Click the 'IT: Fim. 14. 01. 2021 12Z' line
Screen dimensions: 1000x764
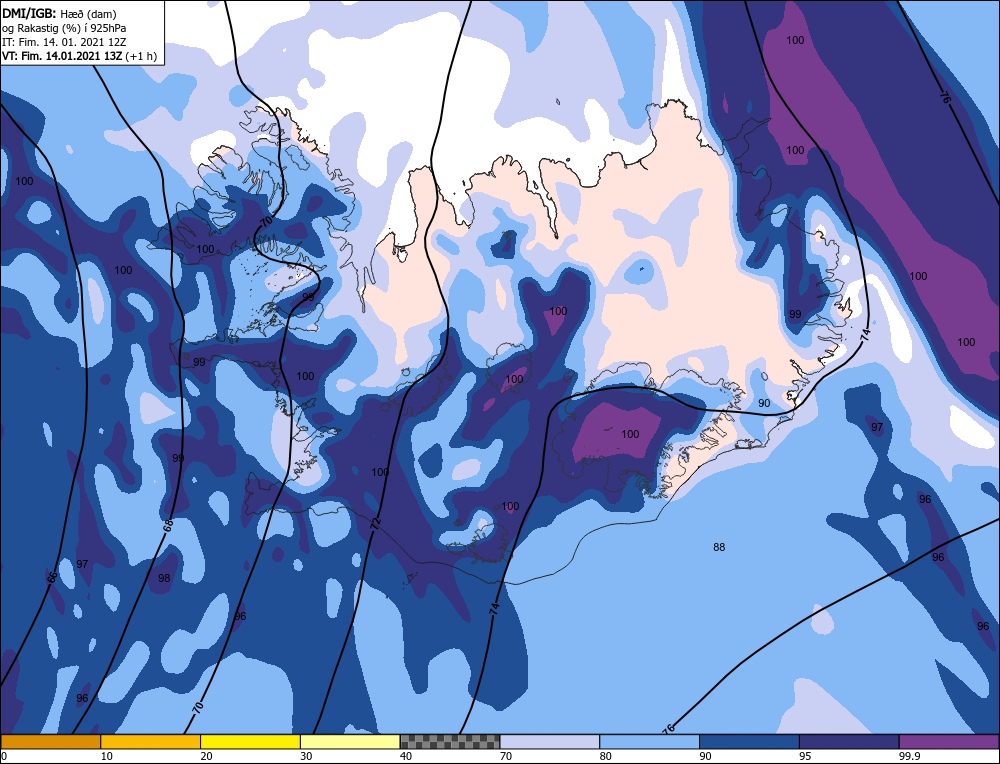pyautogui.click(x=64, y=42)
